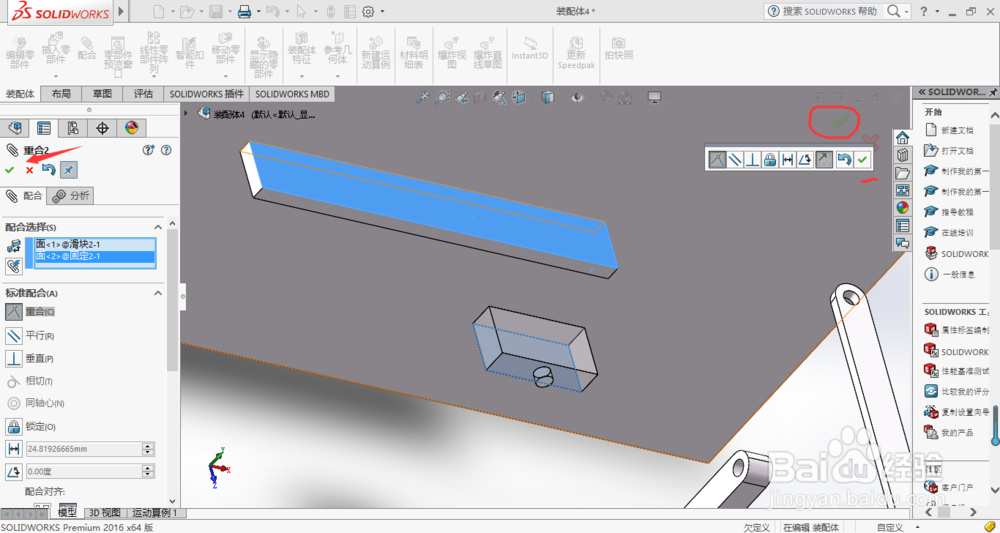Select the perpendicular mate in the pop-up toolbar
This screenshot has width=1000, height=533.
pos(753,159)
